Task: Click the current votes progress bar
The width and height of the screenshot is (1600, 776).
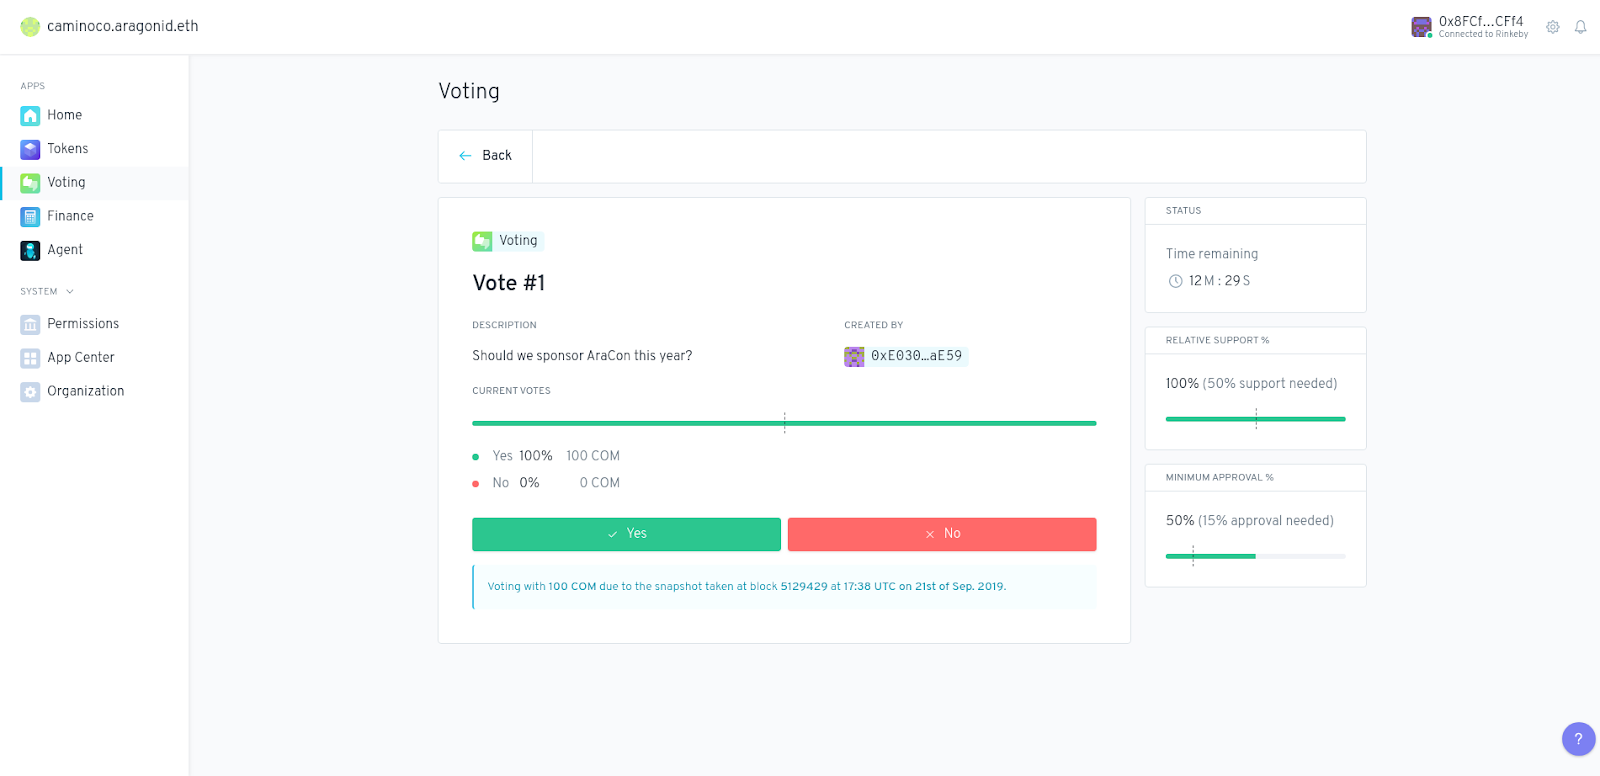Action: [784, 424]
